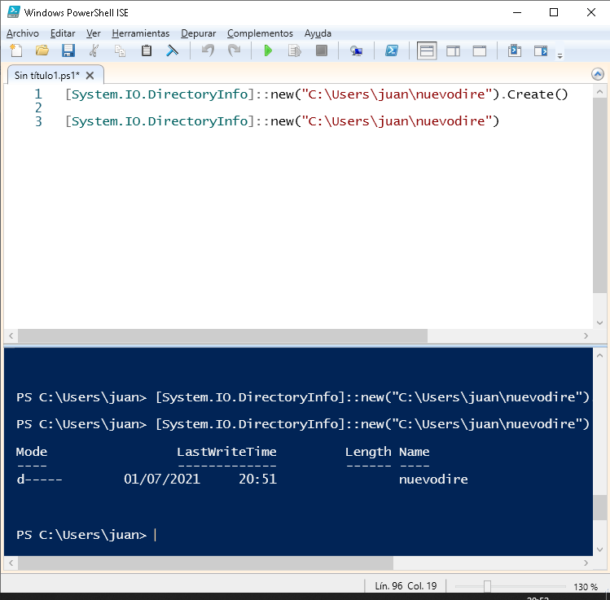This screenshot has width=610, height=600.
Task: Click the Redo arrow icon
Action: coord(234,51)
